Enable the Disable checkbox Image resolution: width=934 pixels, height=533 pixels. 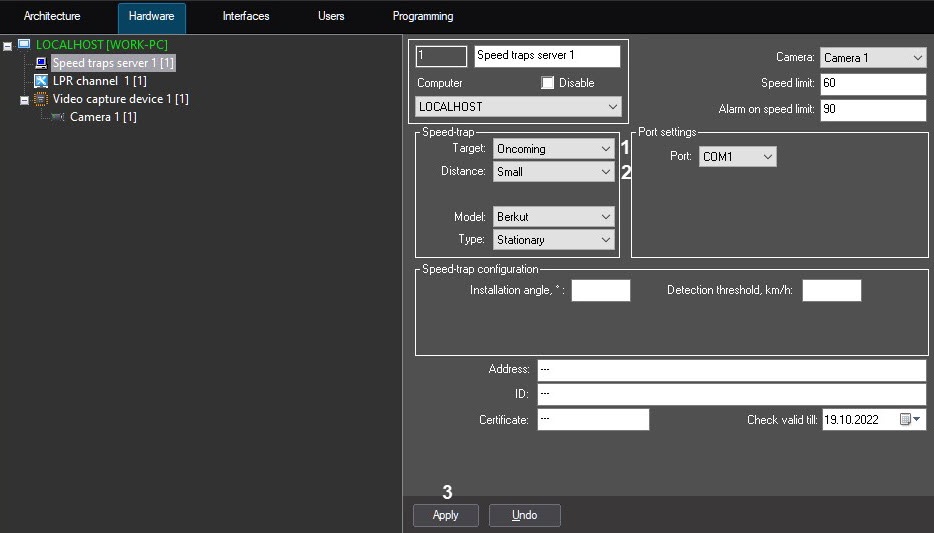coord(548,83)
